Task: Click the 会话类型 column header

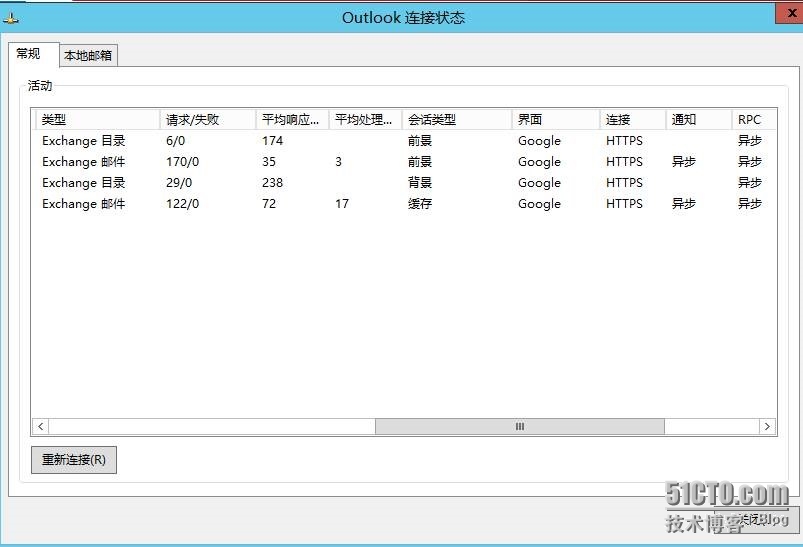Action: (x=457, y=119)
